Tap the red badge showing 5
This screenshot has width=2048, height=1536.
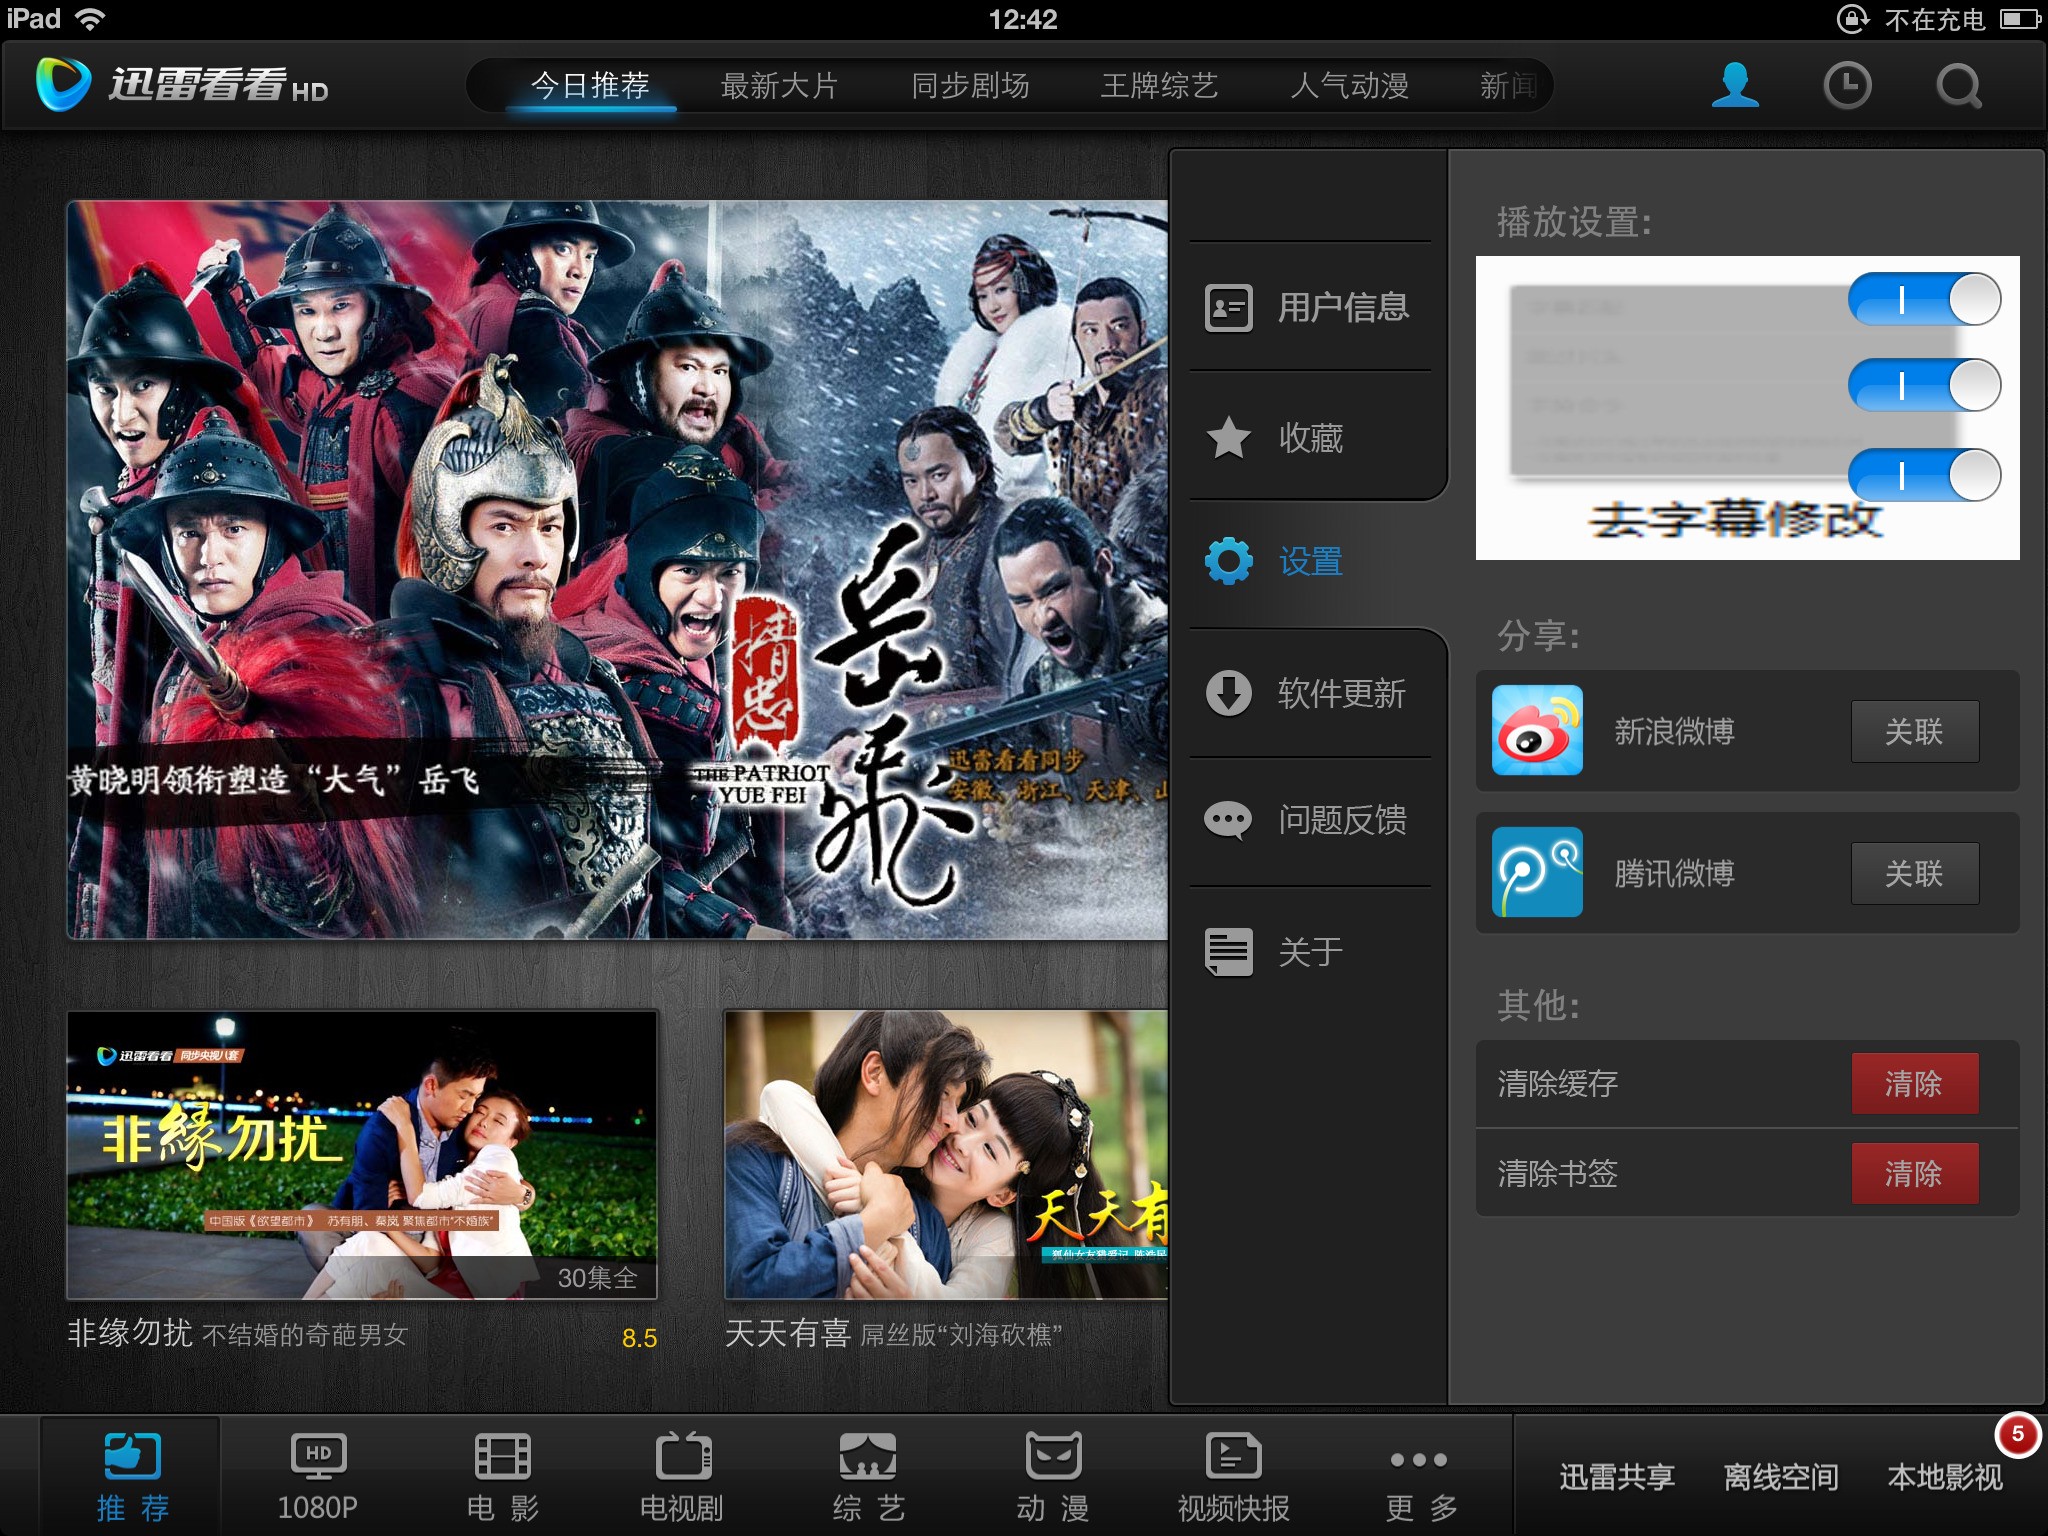pos(2016,1435)
